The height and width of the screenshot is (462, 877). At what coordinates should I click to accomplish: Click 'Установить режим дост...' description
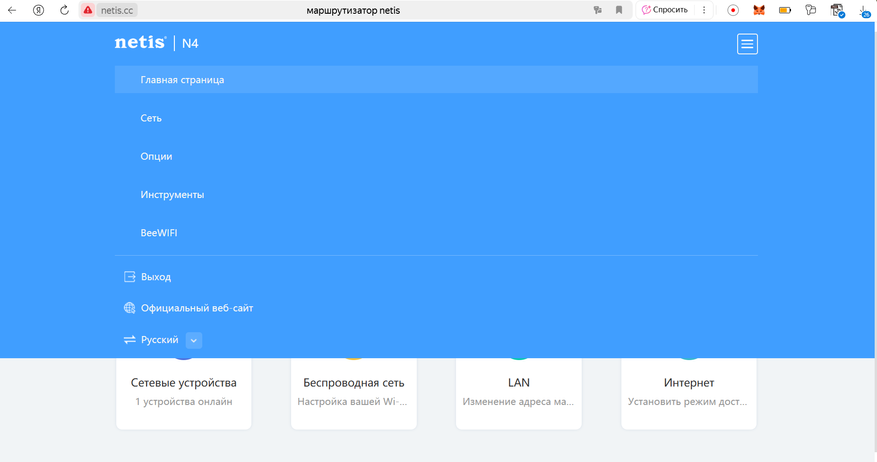(x=687, y=402)
